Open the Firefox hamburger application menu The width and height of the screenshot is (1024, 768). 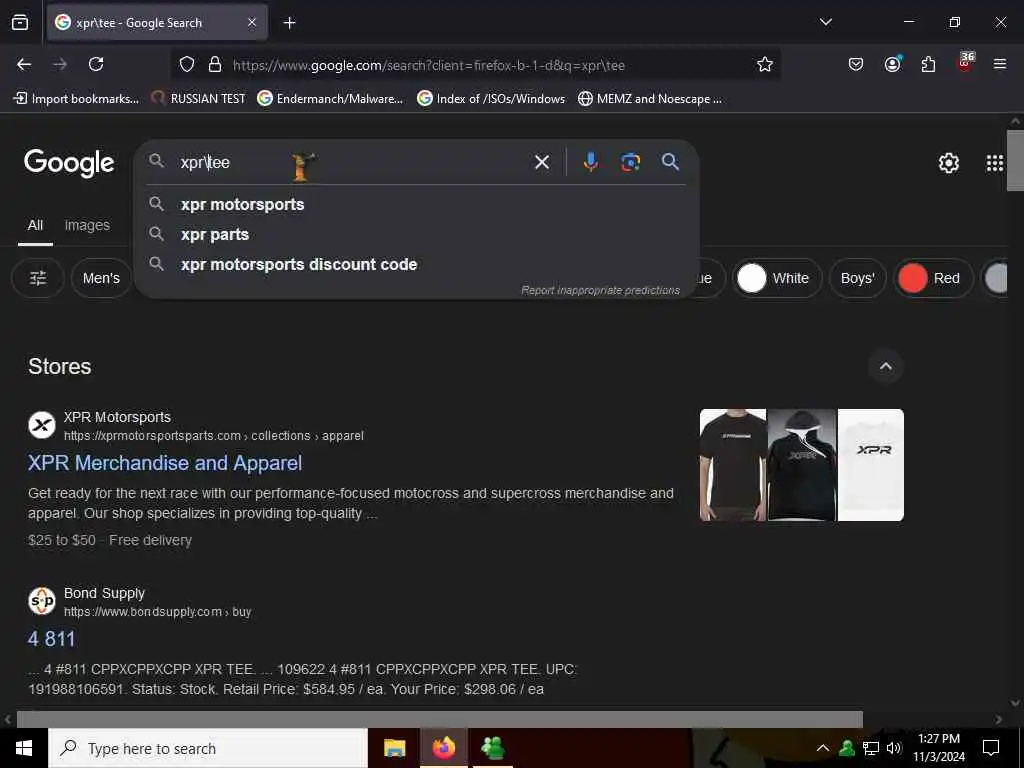click(999, 64)
